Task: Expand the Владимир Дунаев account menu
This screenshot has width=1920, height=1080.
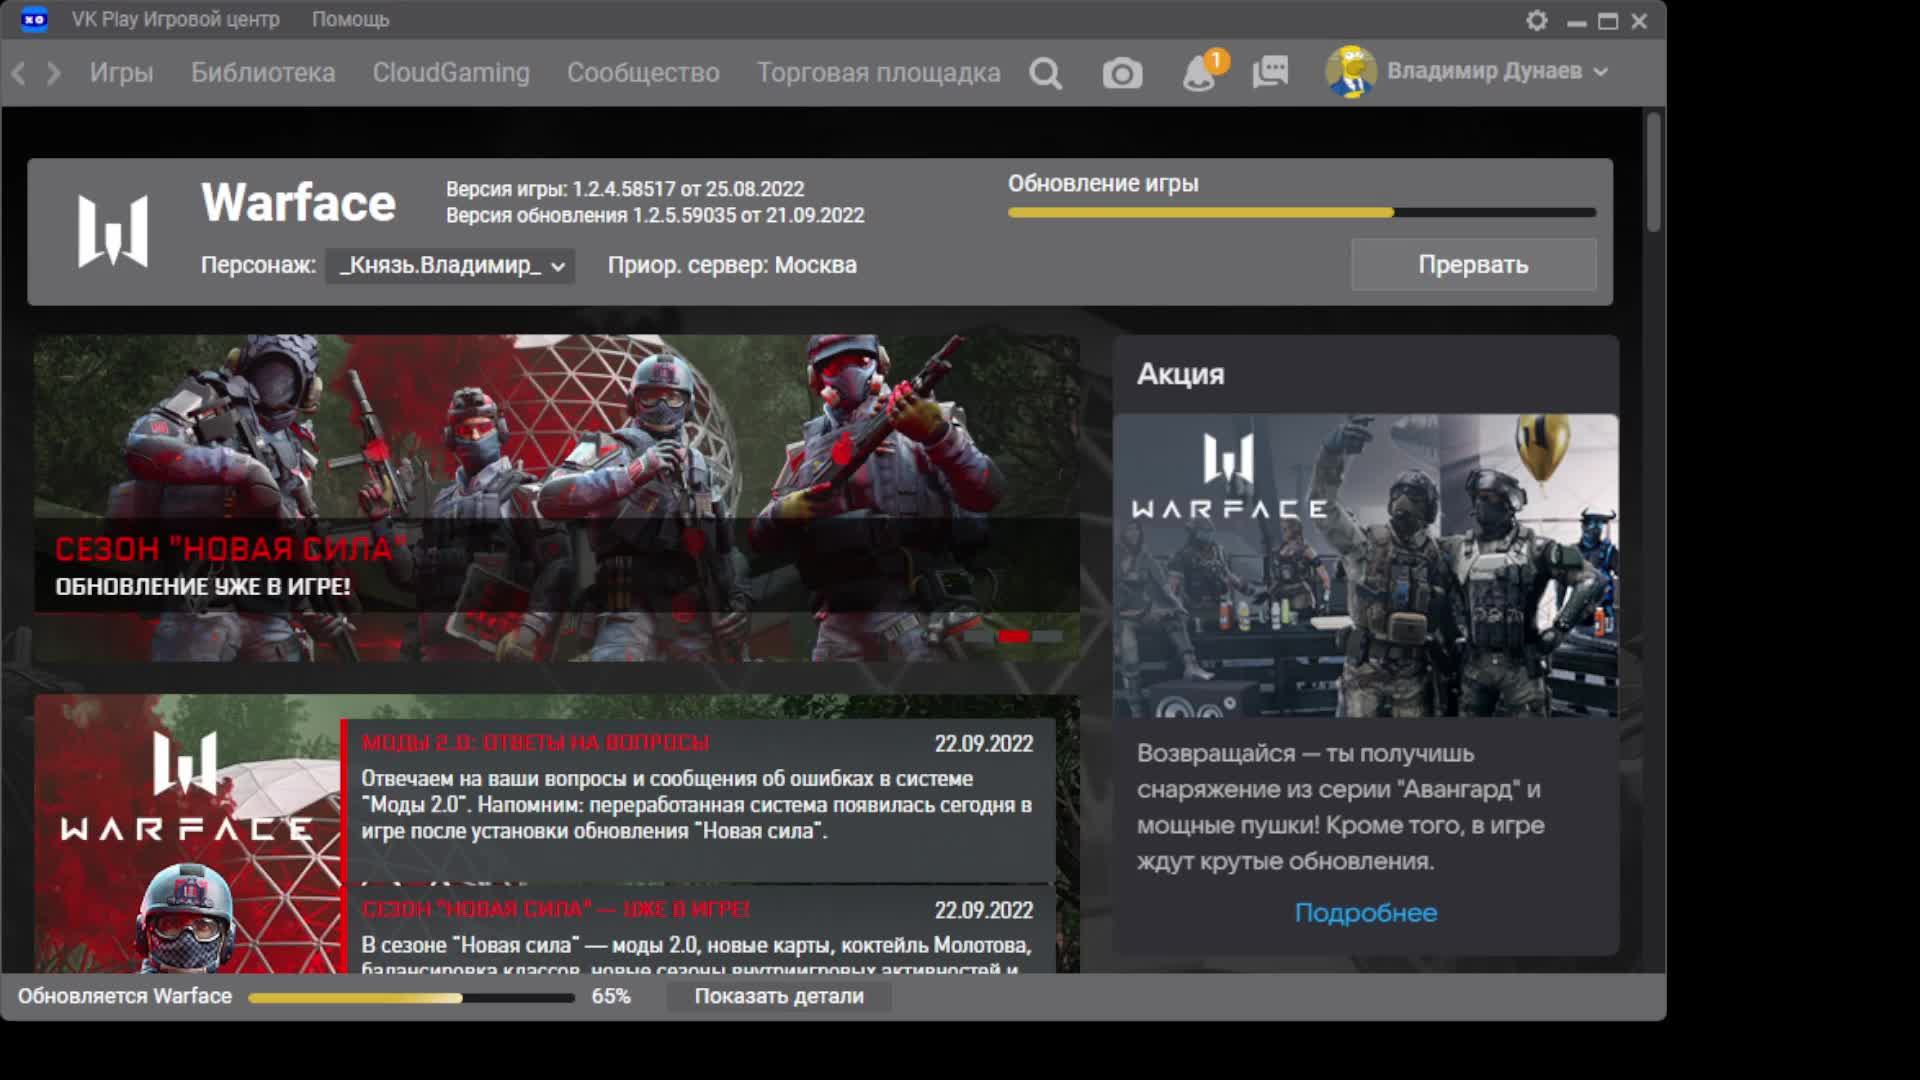Action: pos(1497,71)
